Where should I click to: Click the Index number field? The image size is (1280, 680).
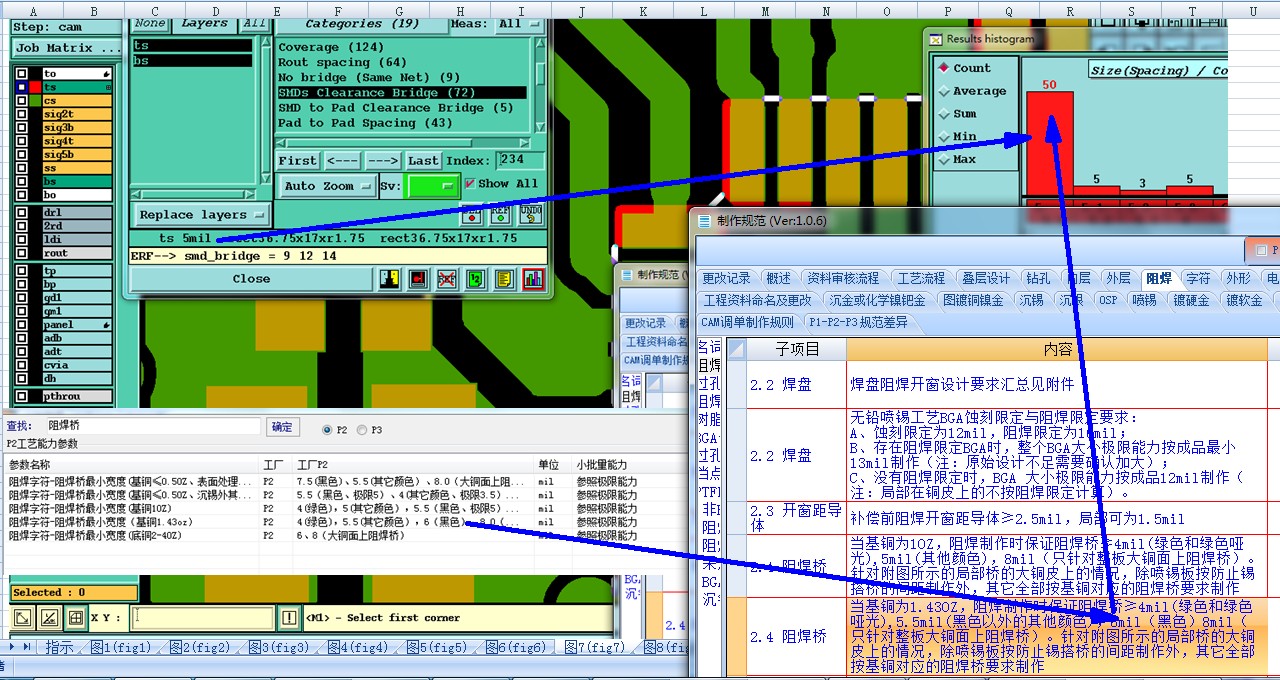click(x=520, y=160)
